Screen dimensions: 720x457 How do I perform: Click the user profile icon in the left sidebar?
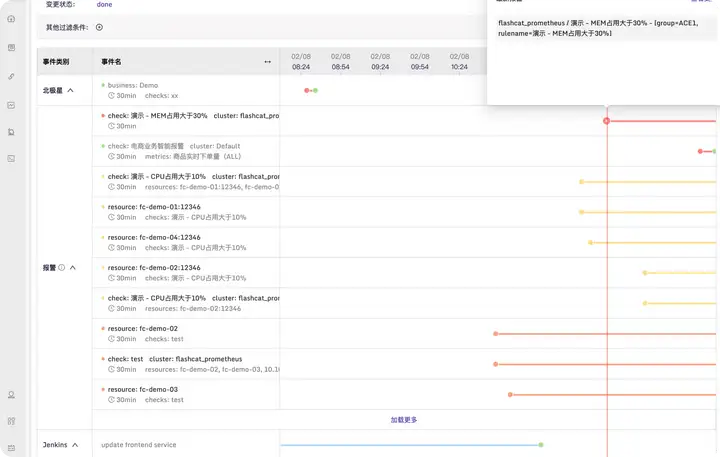click(x=11, y=395)
